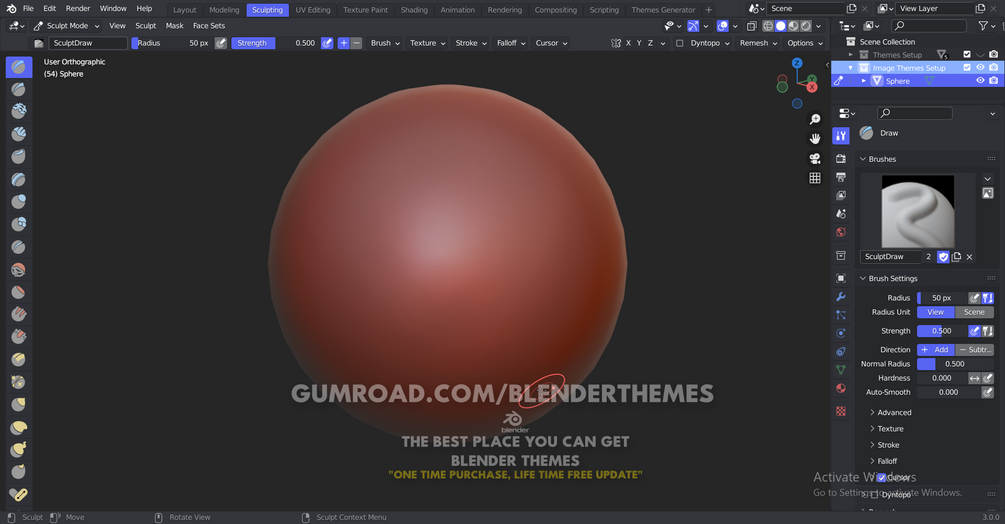Select the Clay Strips brush tool
The image size is (1005, 524).
click(19, 133)
